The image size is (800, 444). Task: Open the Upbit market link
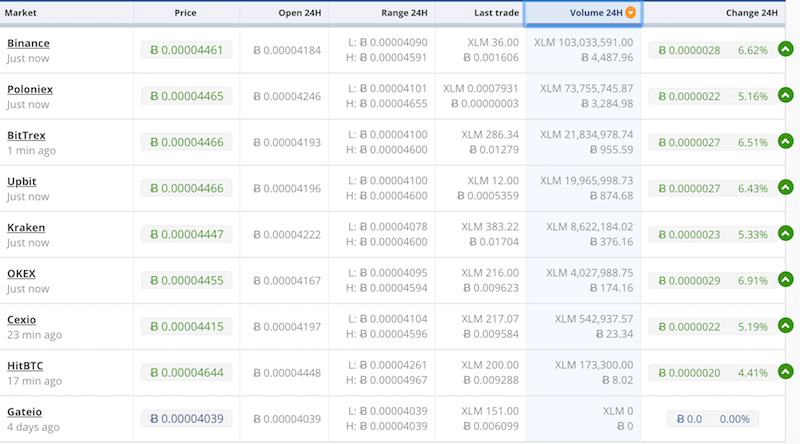(21, 182)
